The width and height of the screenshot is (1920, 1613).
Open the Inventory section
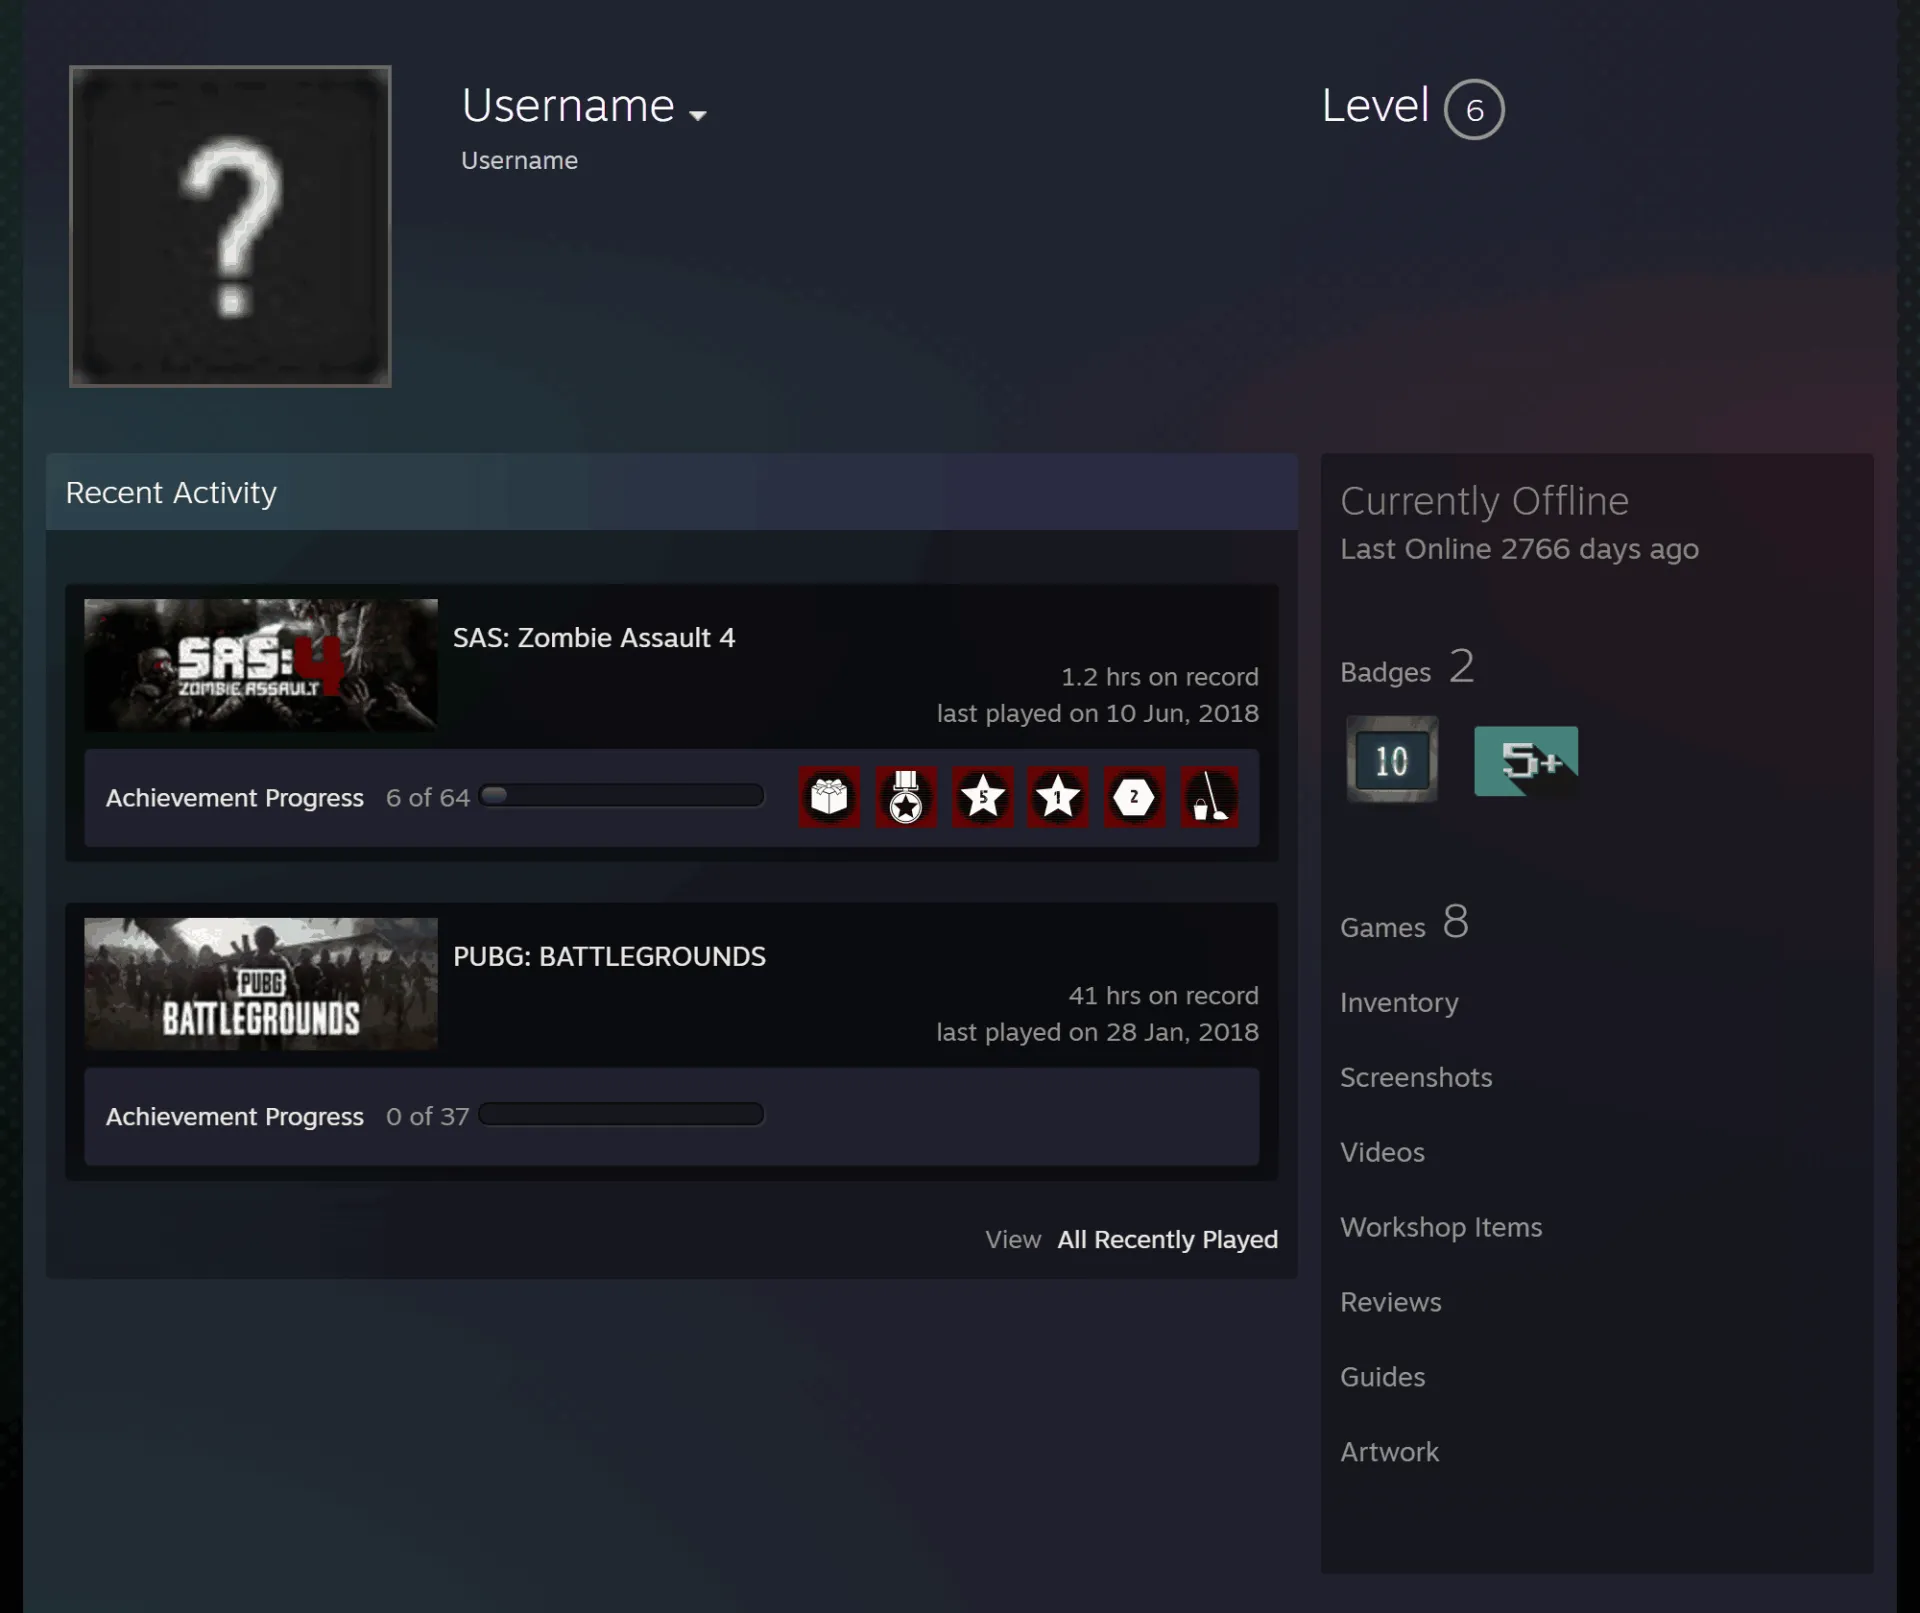[x=1399, y=1003]
